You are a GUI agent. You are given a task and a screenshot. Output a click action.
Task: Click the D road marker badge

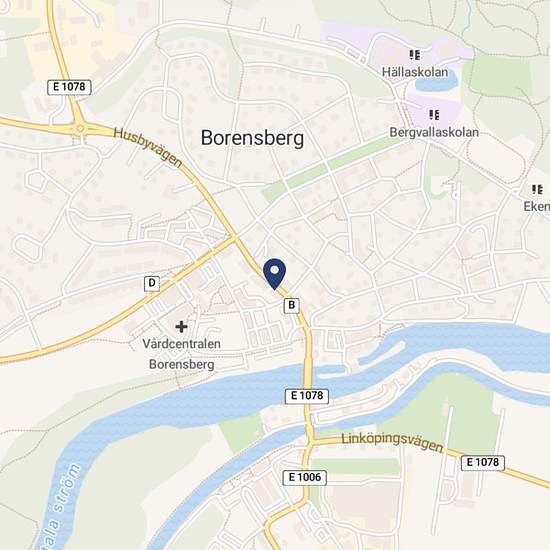(x=152, y=283)
